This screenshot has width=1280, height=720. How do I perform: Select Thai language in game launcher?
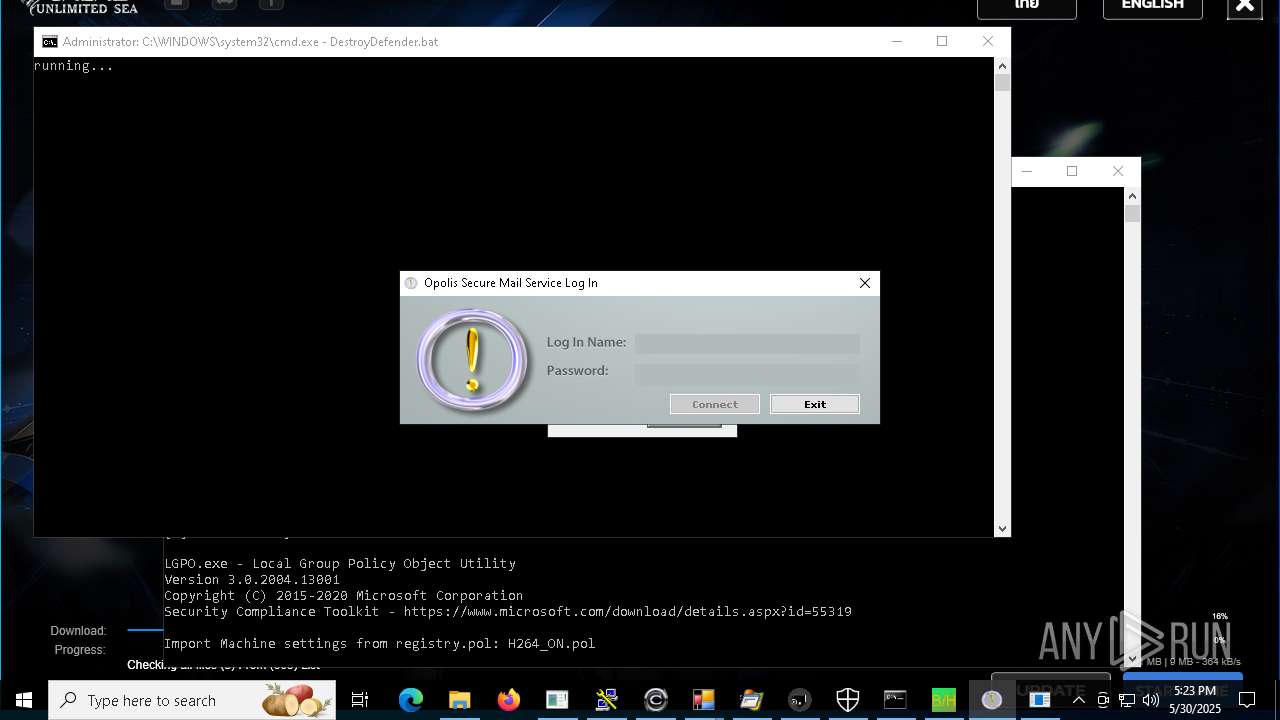click(1027, 6)
